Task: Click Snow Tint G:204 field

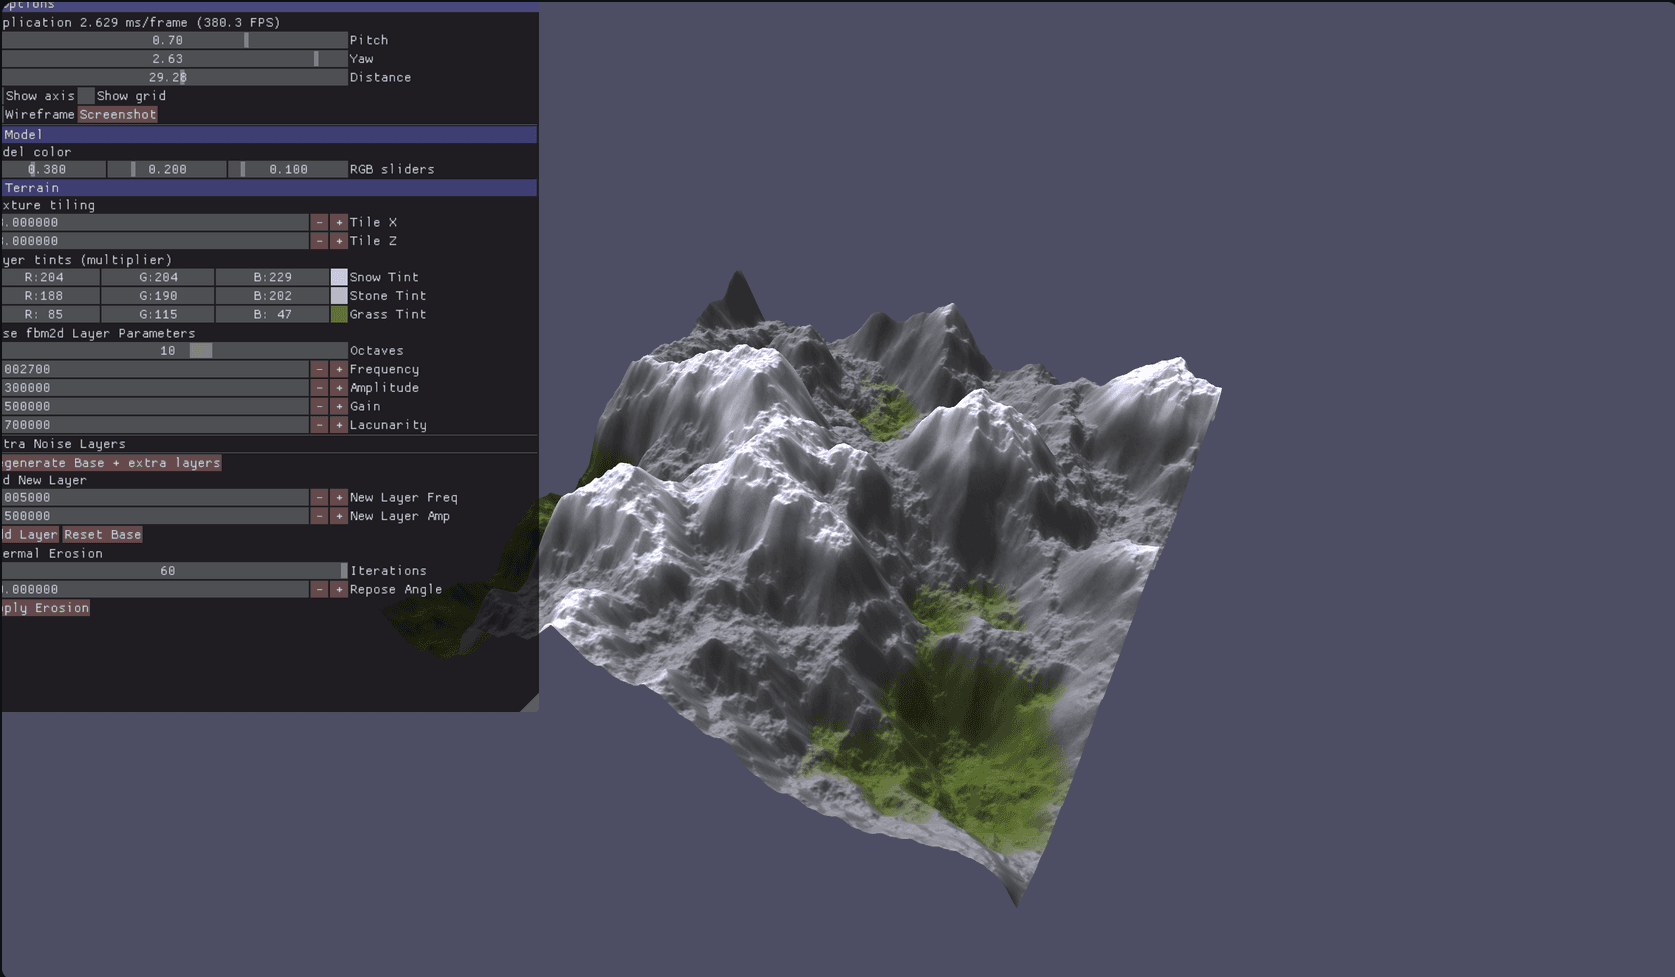Action: pyautogui.click(x=158, y=277)
